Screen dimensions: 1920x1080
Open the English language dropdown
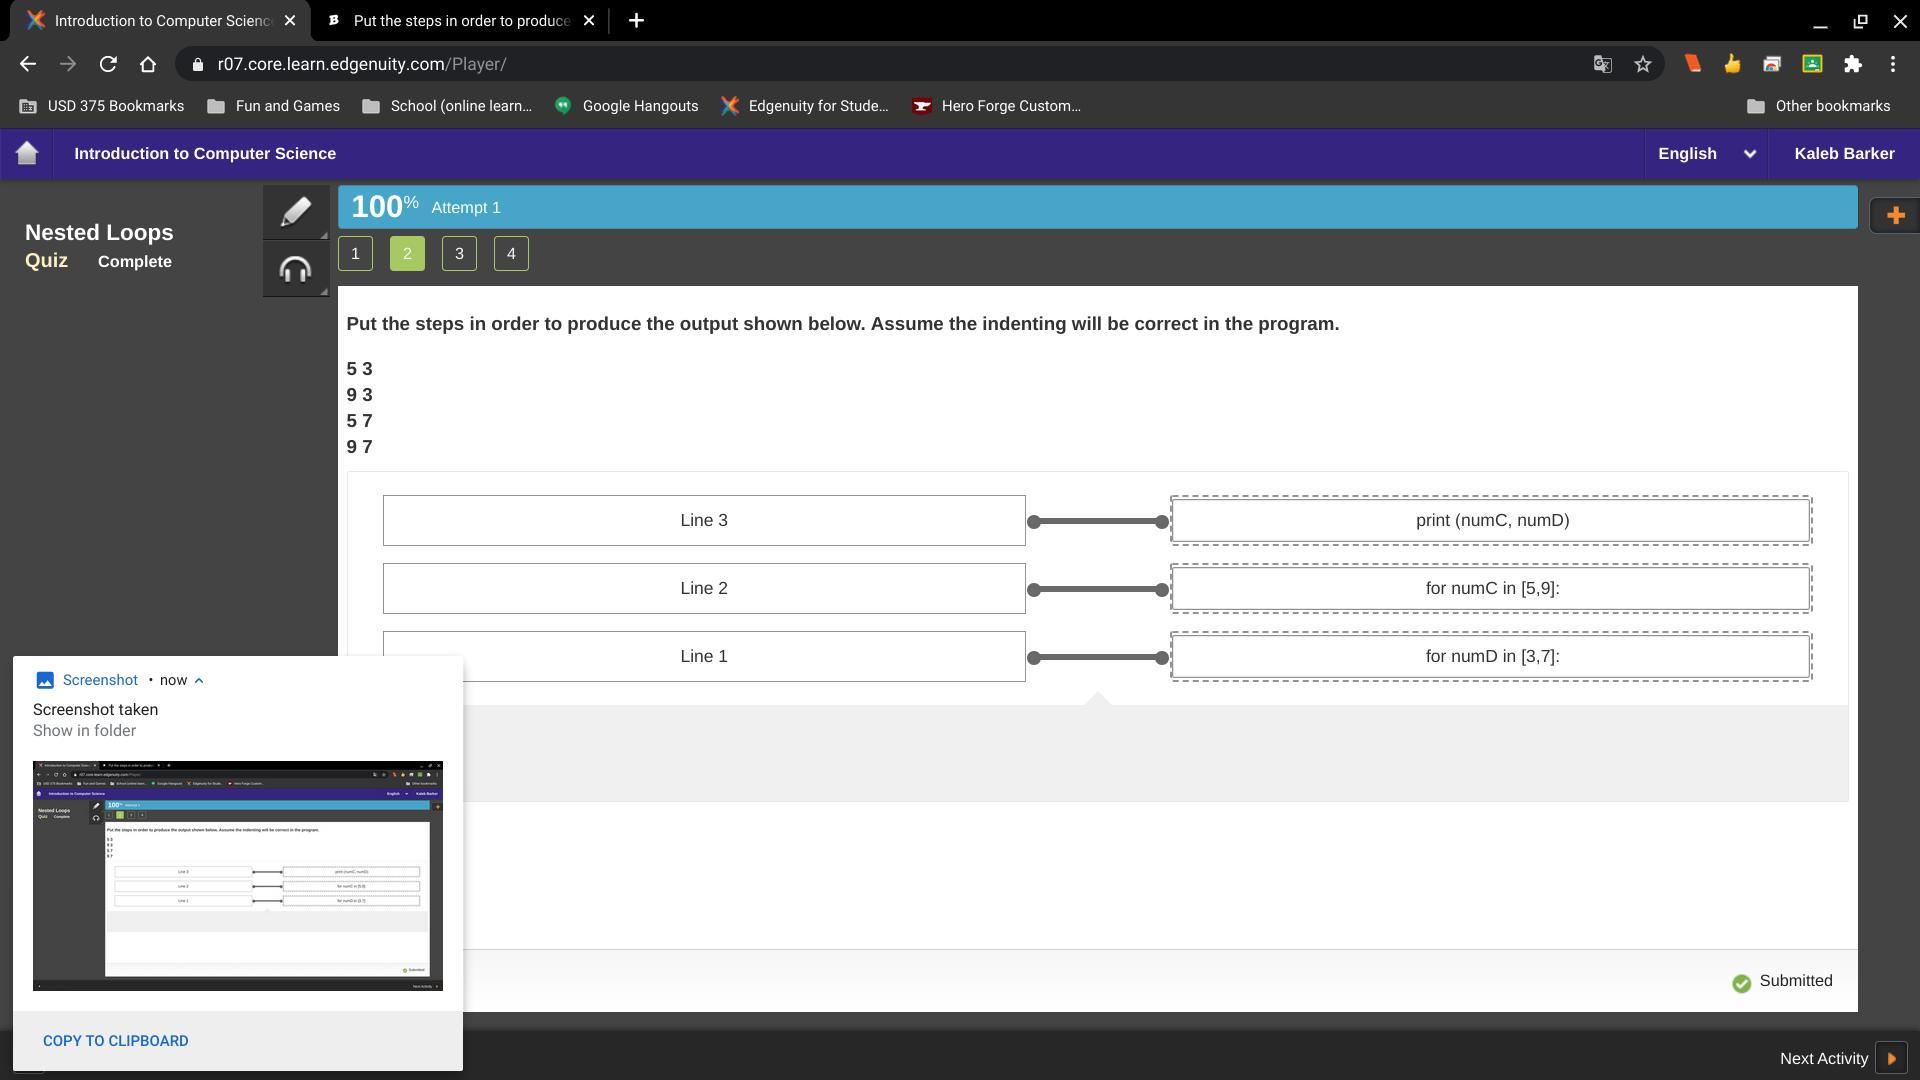pos(1706,153)
